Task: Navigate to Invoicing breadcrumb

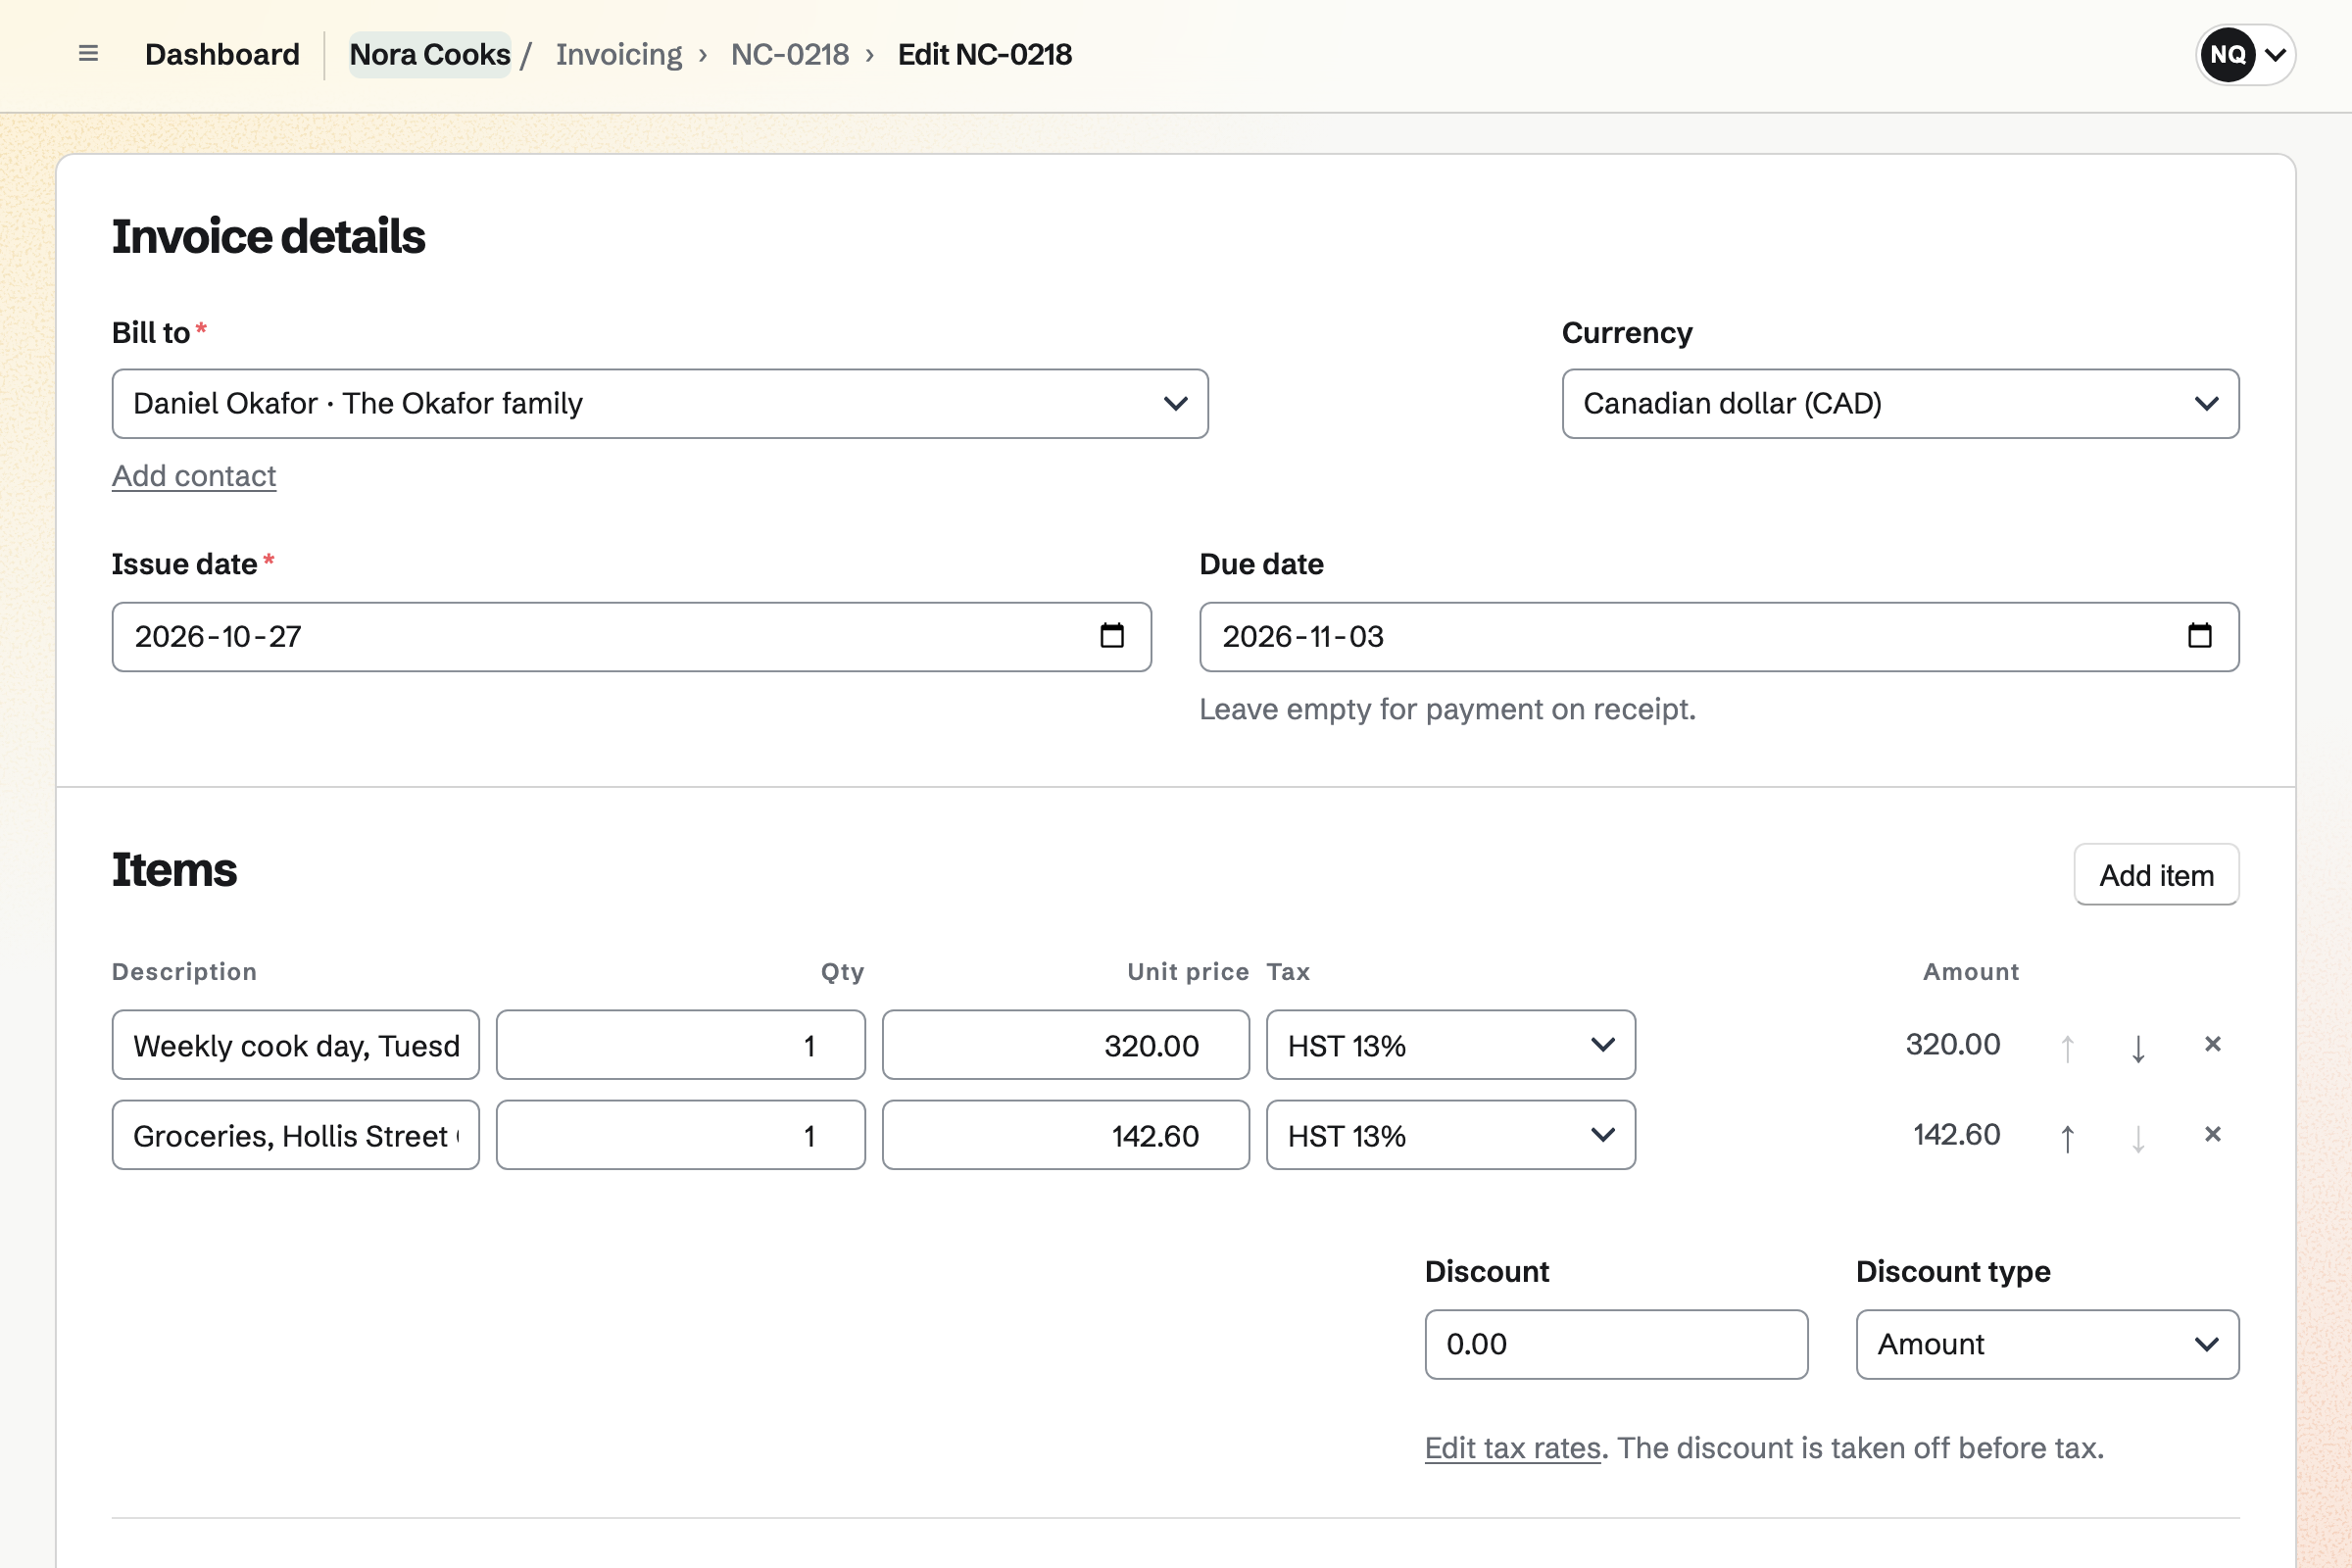Action: [x=619, y=54]
